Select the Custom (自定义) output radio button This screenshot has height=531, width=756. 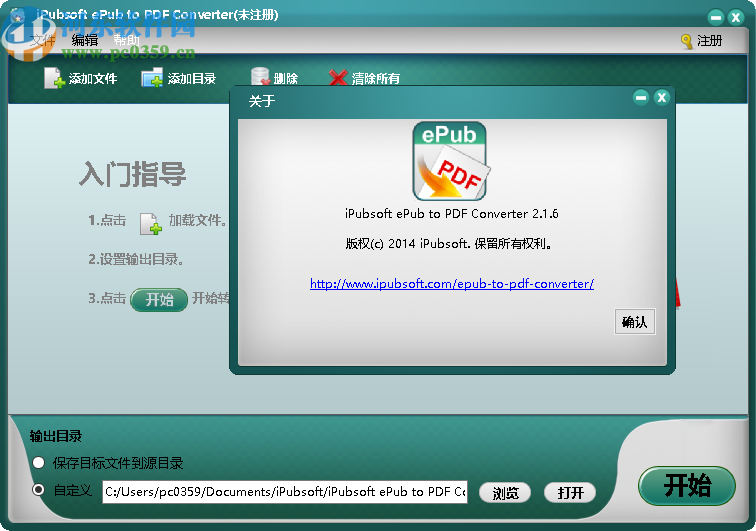pyautogui.click(x=39, y=490)
